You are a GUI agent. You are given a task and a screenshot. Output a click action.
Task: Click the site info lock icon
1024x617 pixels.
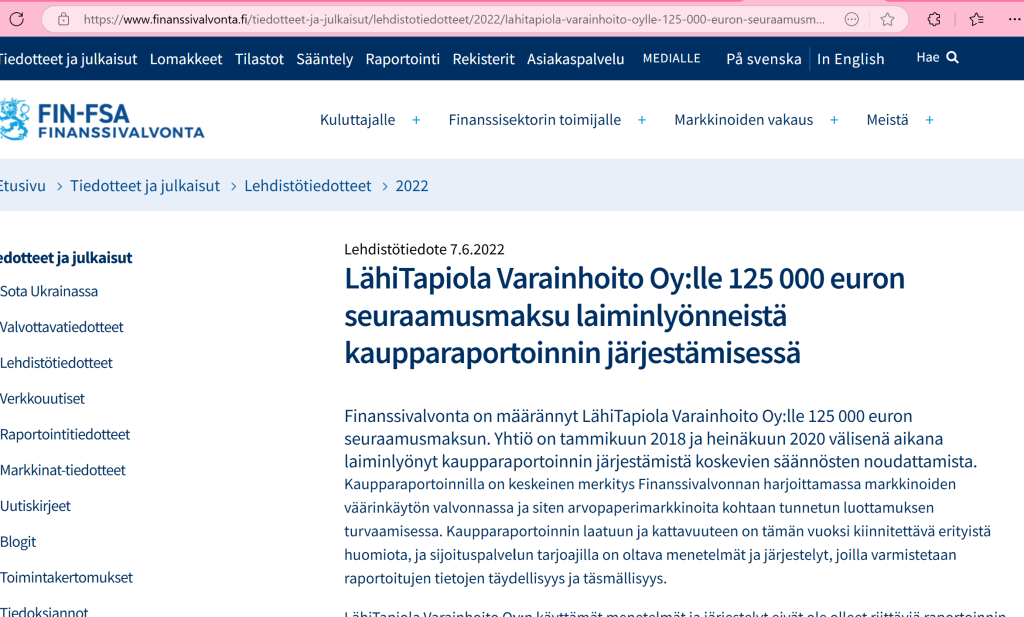pos(63,20)
